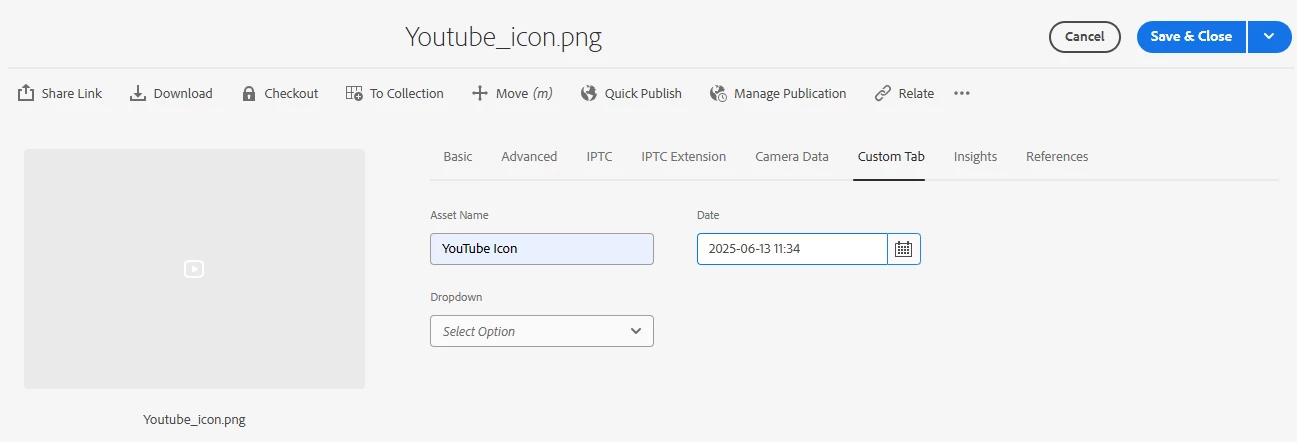Click the Quick Publish globe icon
Screen dimensions: 1297x442
(588, 93)
